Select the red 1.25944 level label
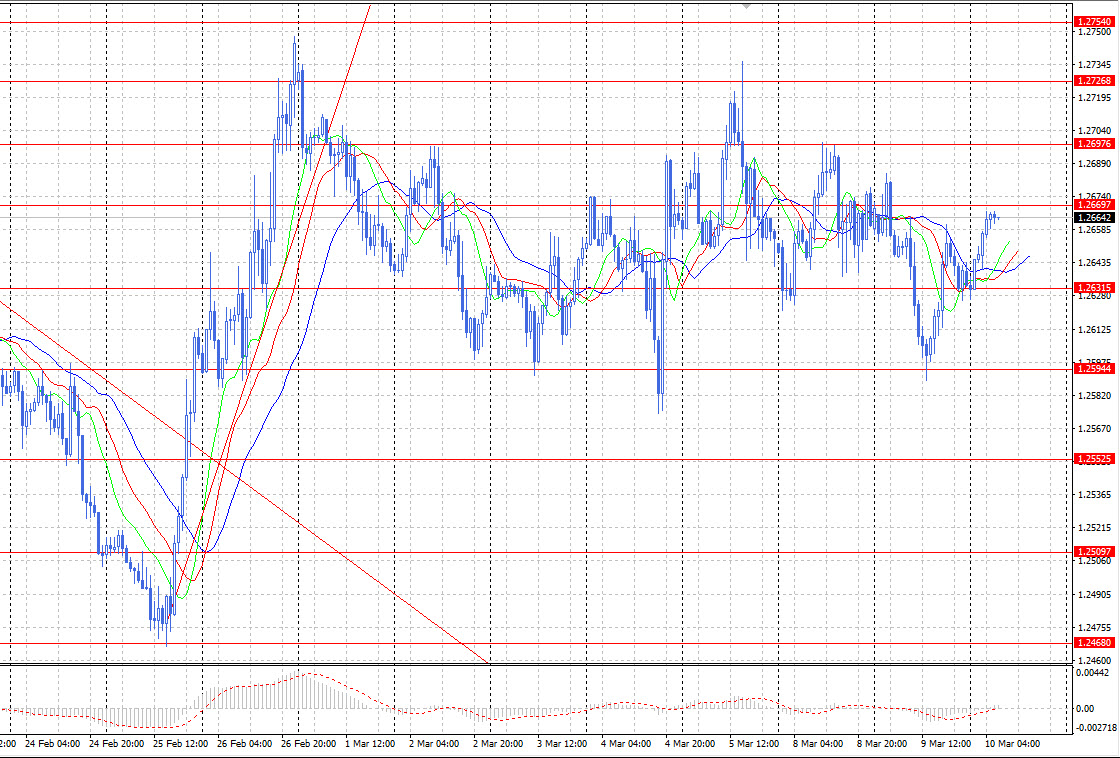This screenshot has height=758, width=1120. 1094,369
